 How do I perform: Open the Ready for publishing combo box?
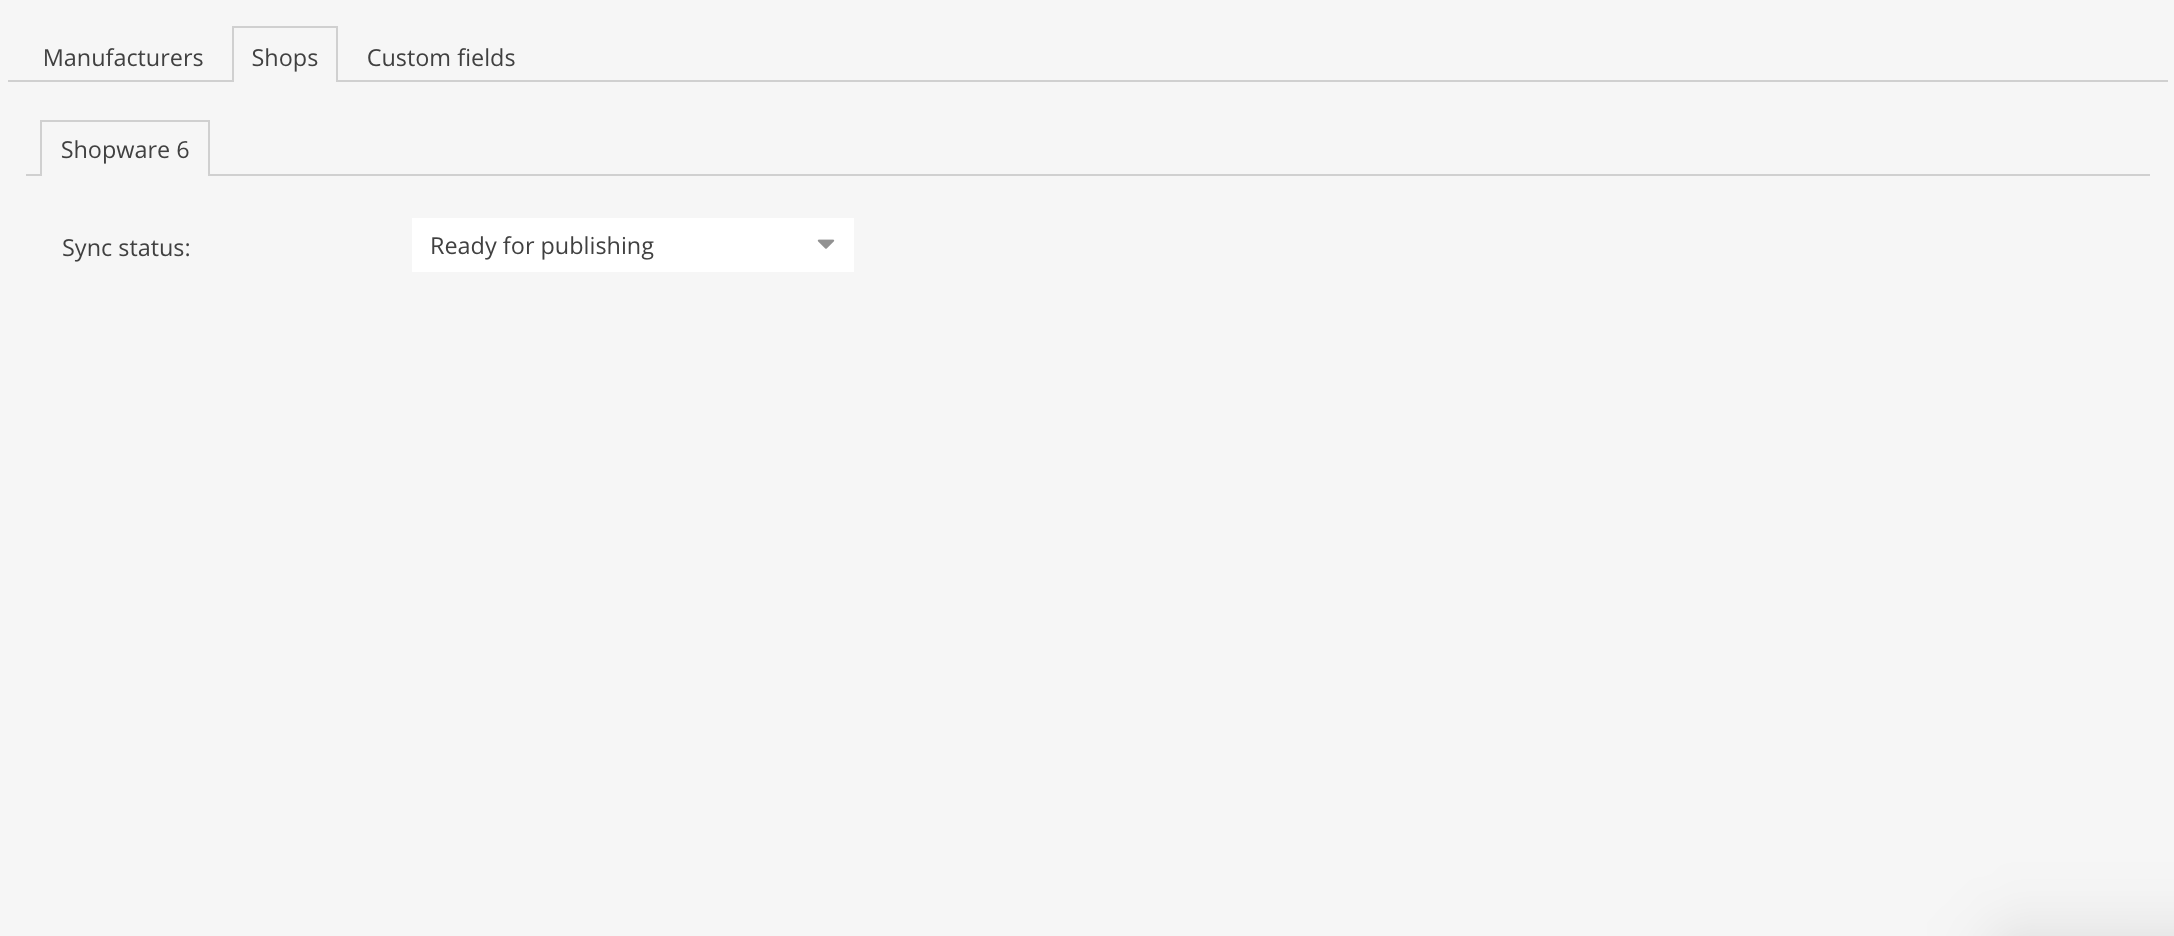coord(632,245)
